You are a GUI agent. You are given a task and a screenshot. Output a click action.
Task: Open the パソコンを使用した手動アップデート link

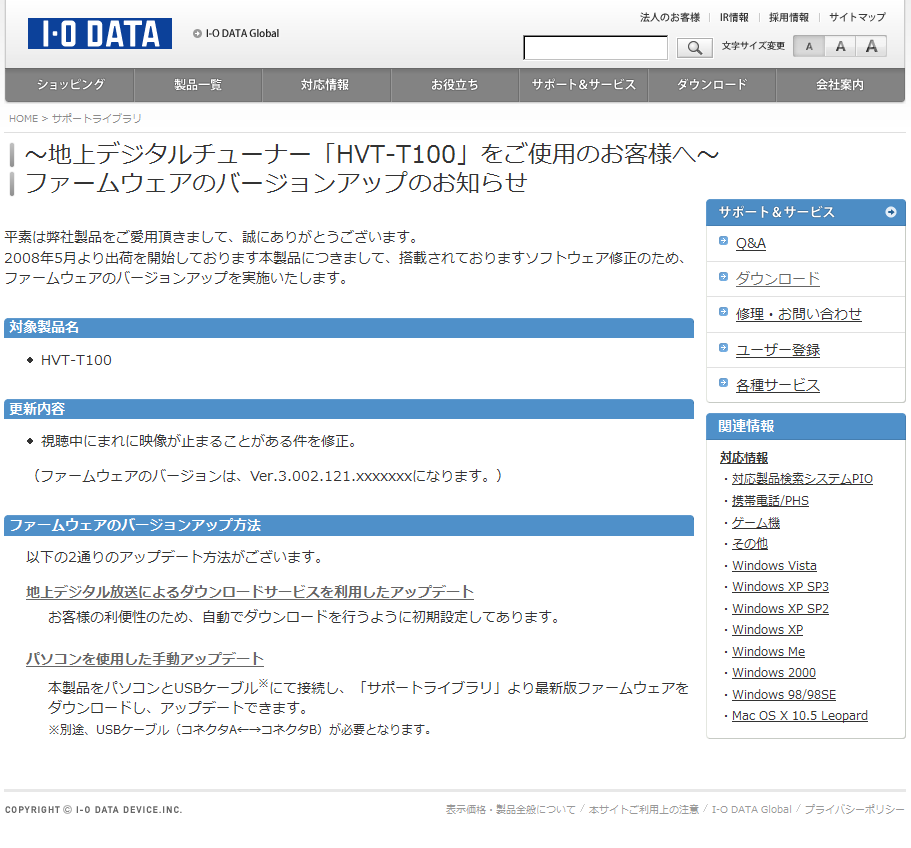(145, 659)
